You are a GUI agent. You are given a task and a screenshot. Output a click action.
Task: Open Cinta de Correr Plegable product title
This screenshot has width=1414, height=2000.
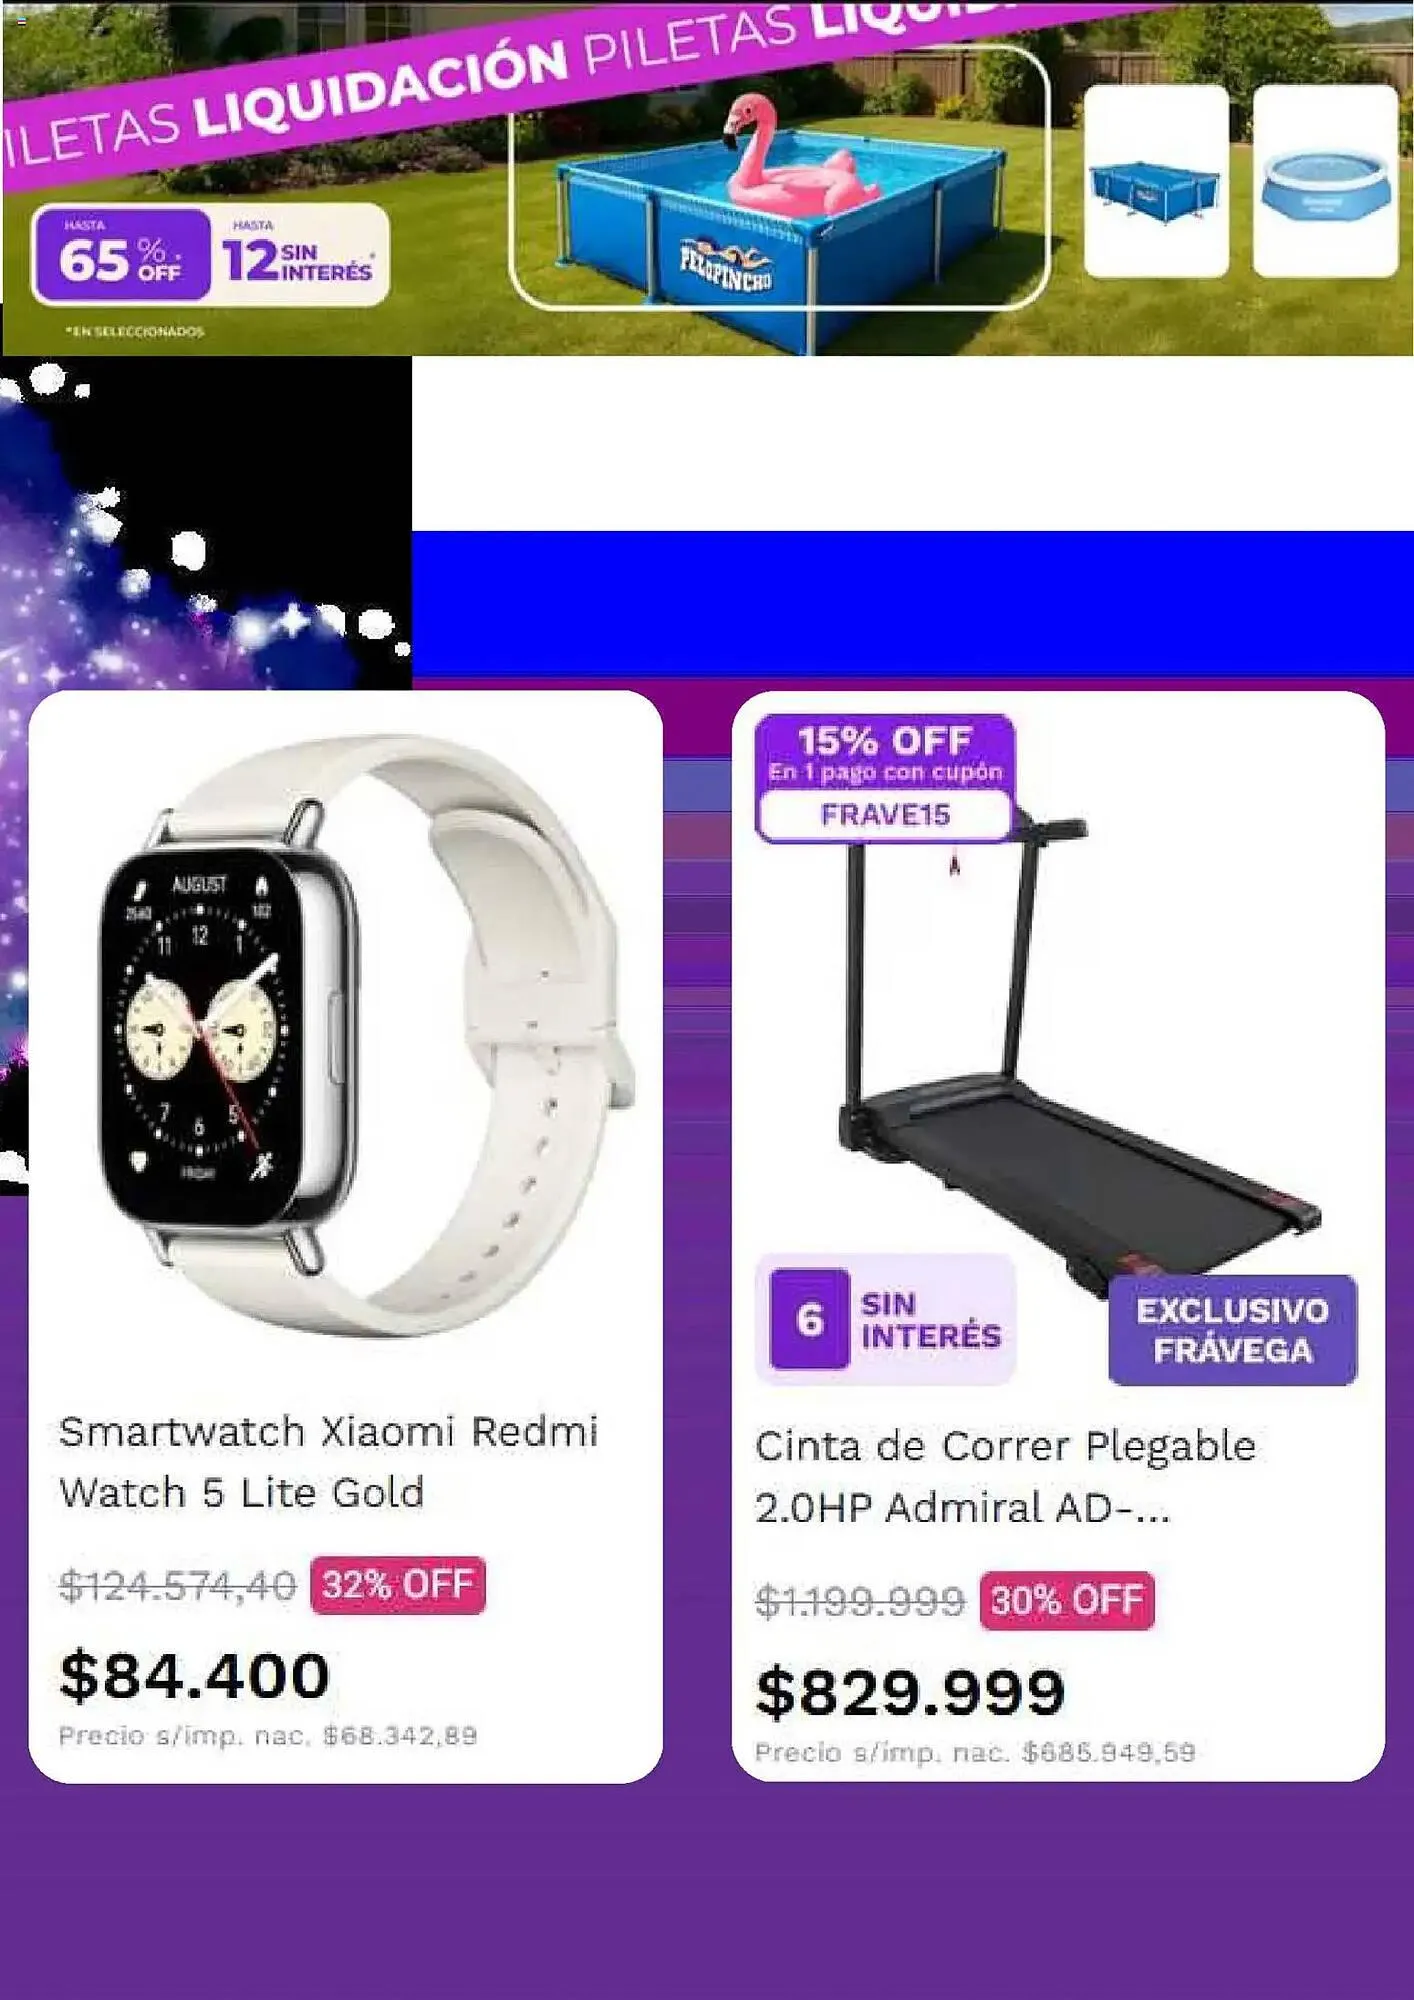pyautogui.click(x=1005, y=1476)
